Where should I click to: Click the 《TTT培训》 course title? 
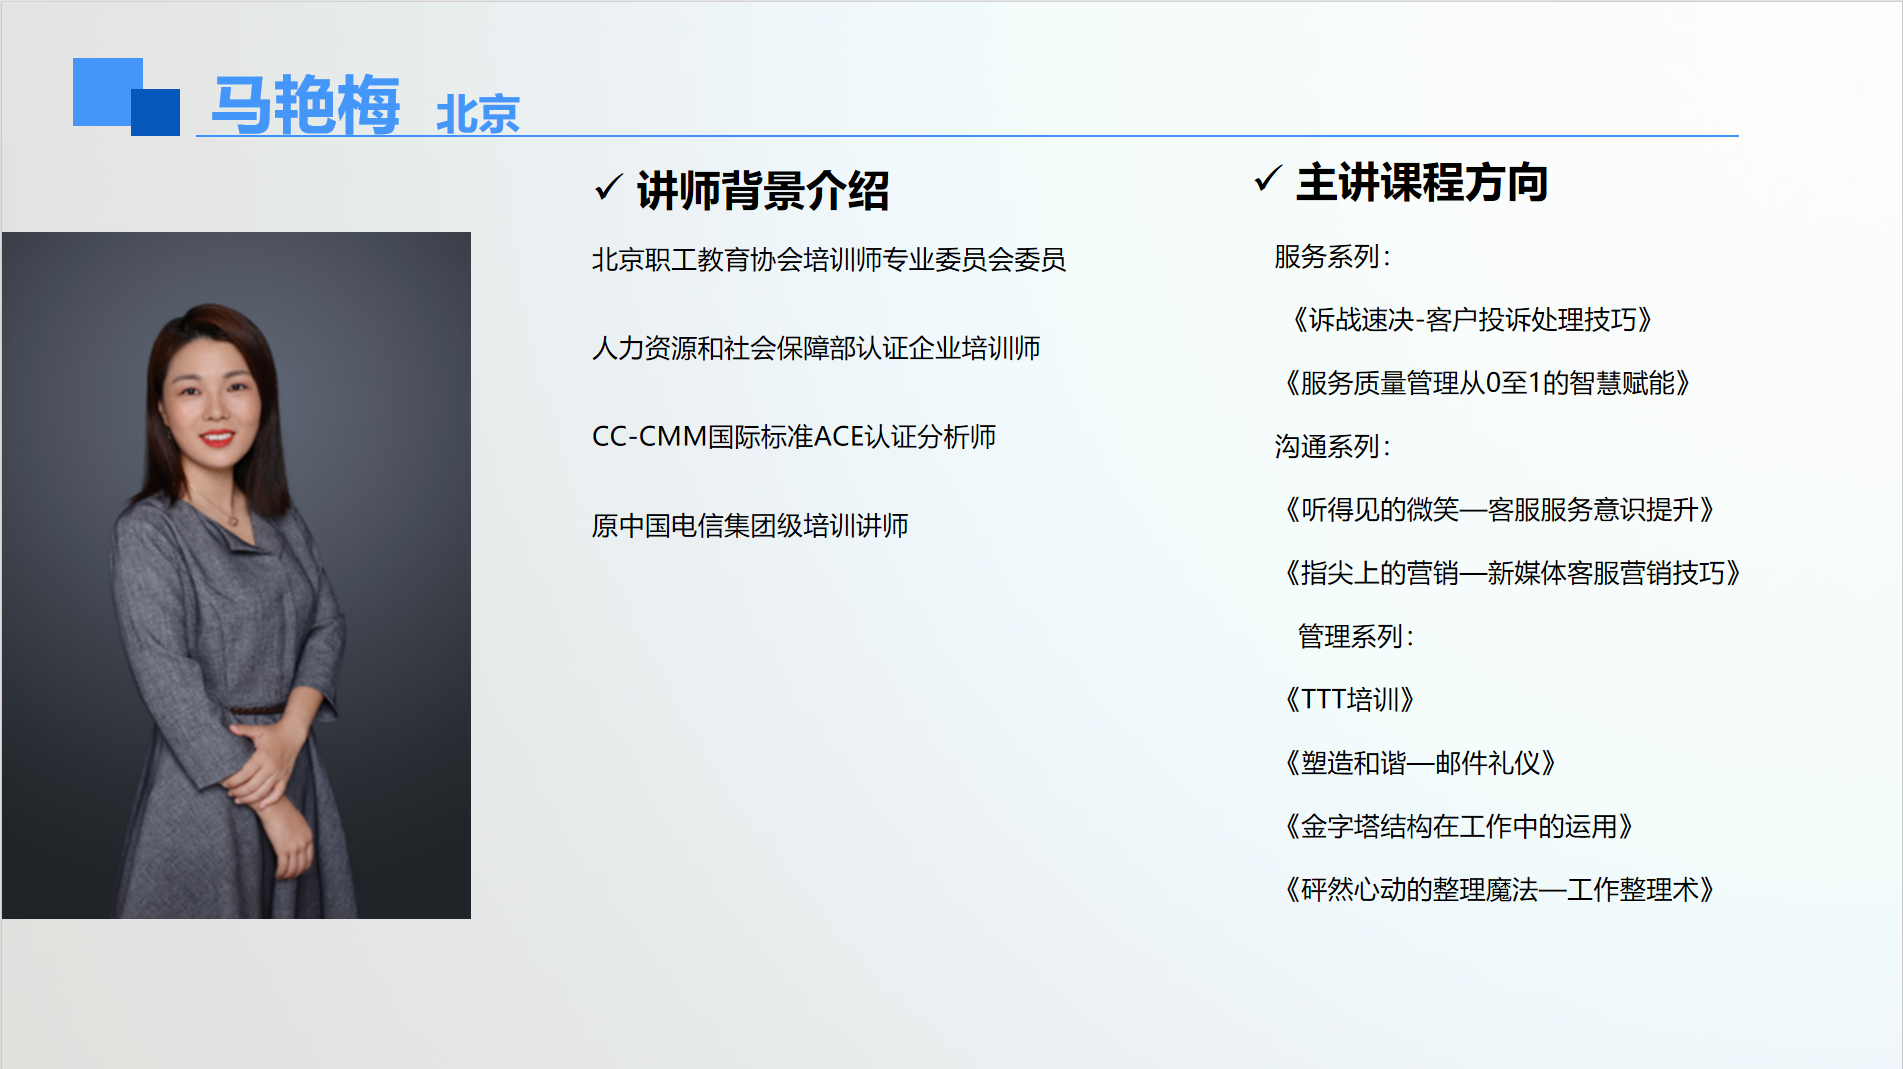tap(1348, 700)
